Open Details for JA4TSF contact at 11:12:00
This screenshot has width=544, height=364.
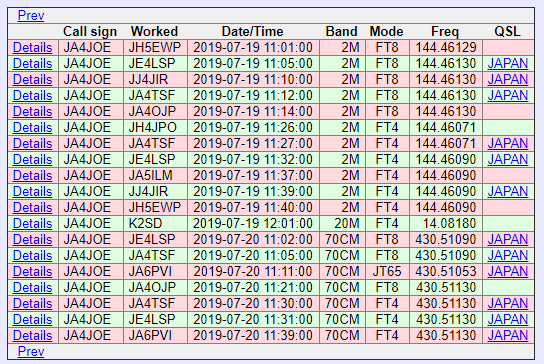(32, 95)
